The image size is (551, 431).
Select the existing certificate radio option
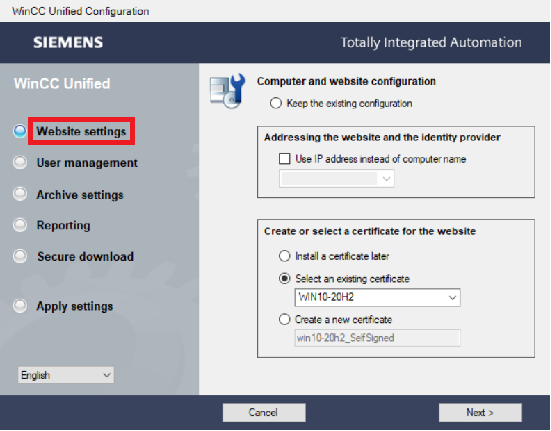pyautogui.click(x=285, y=279)
